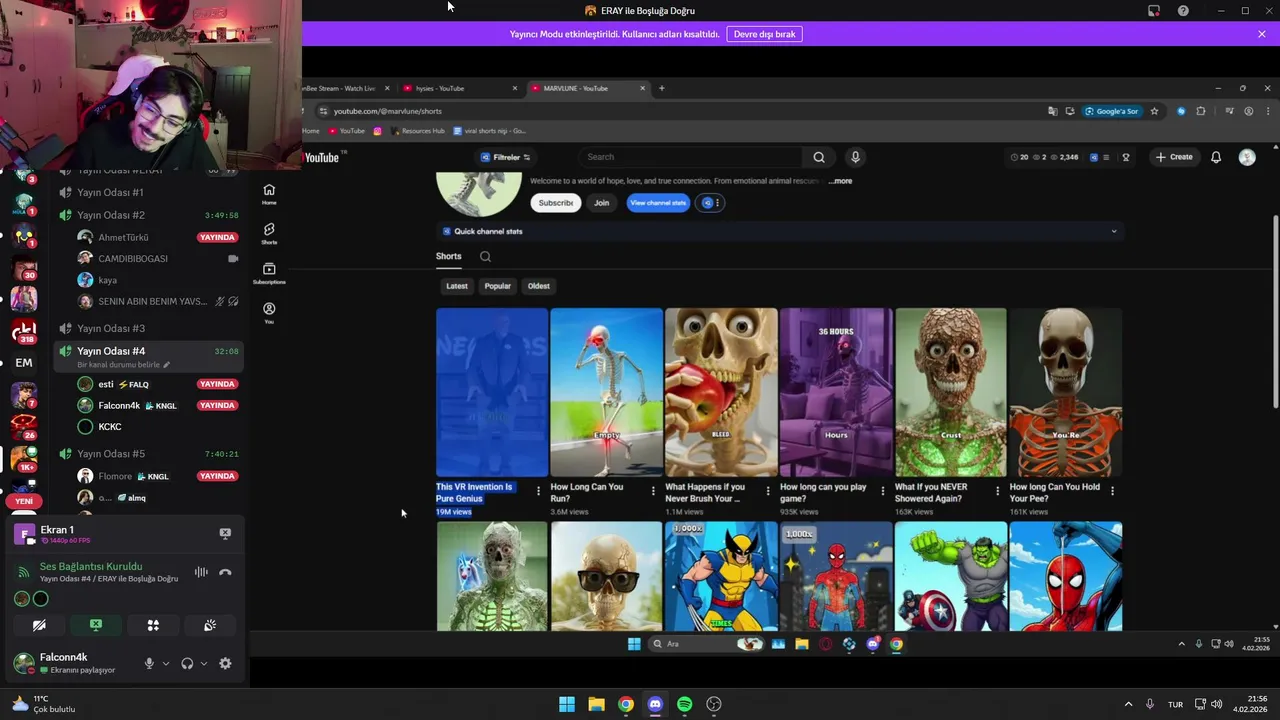The image size is (1280, 720).
Task: Open a new Chrome tab
Action: tap(661, 88)
